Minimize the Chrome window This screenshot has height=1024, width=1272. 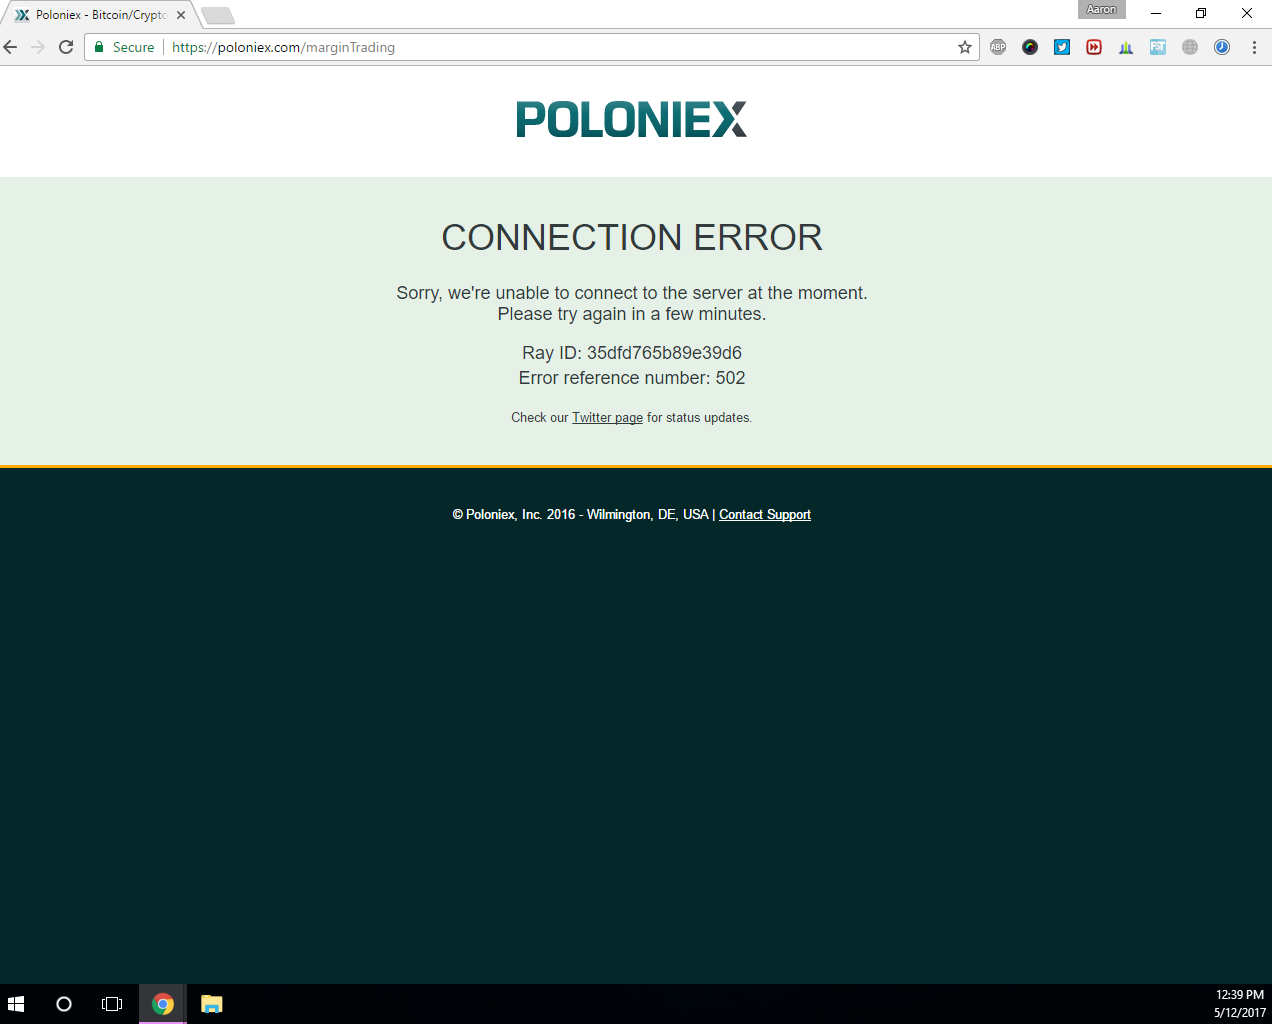coord(1155,13)
